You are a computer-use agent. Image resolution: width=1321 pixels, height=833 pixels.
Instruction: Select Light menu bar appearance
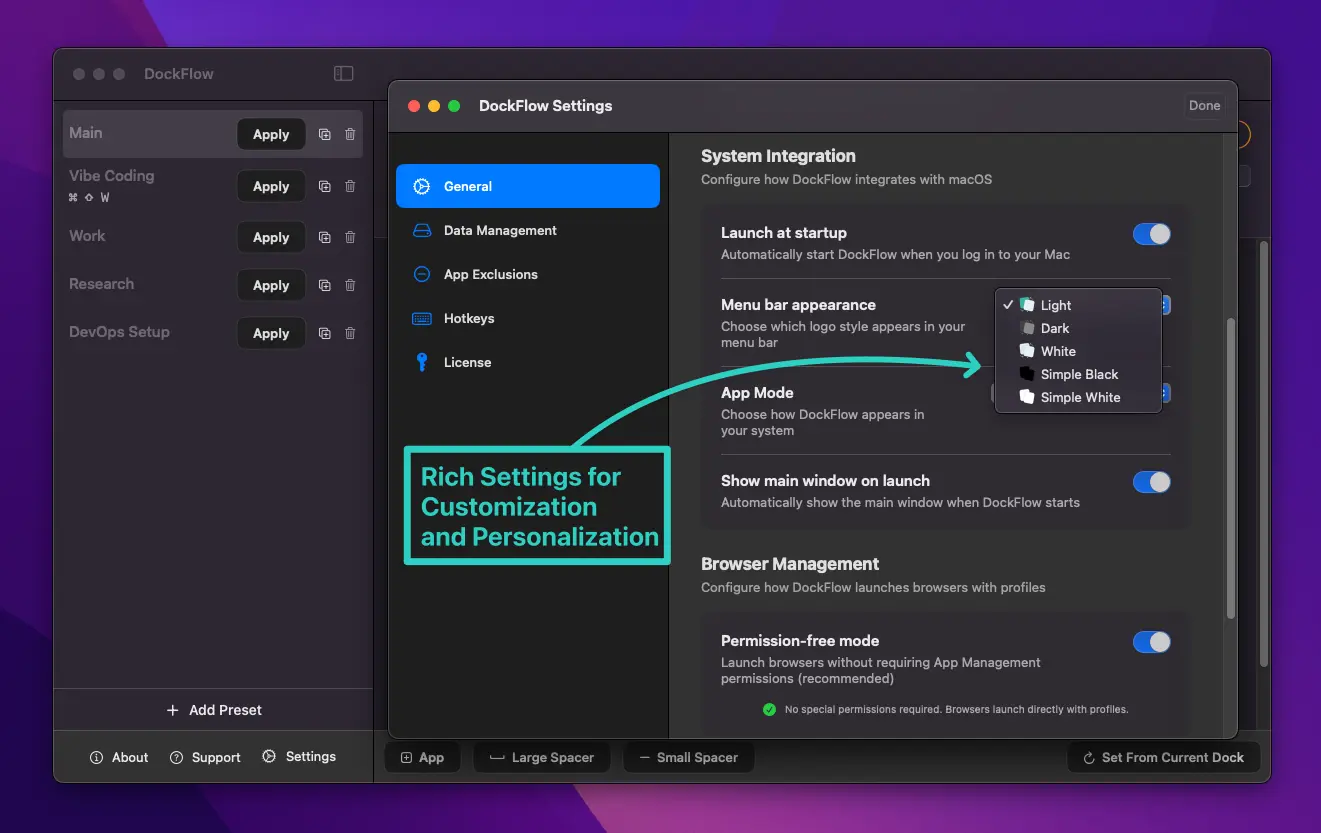pyautogui.click(x=1078, y=305)
